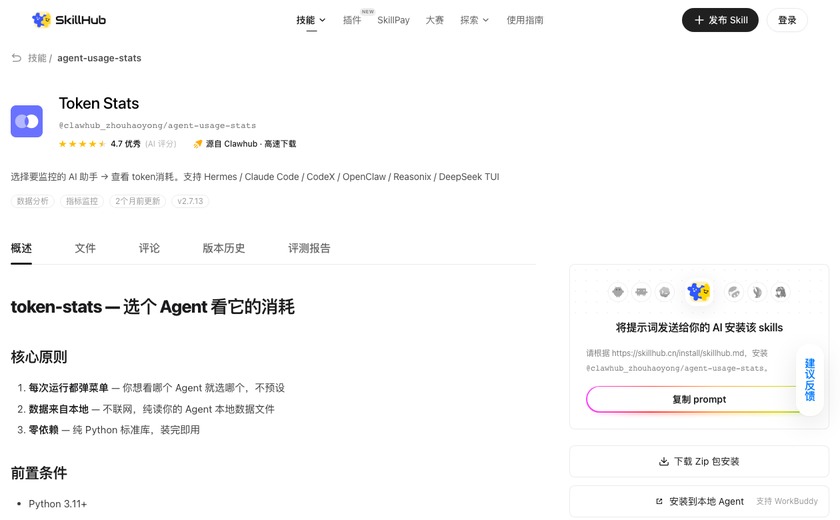Click the Token Stats title
Viewport: 840px width, 520px height.
[99, 103]
